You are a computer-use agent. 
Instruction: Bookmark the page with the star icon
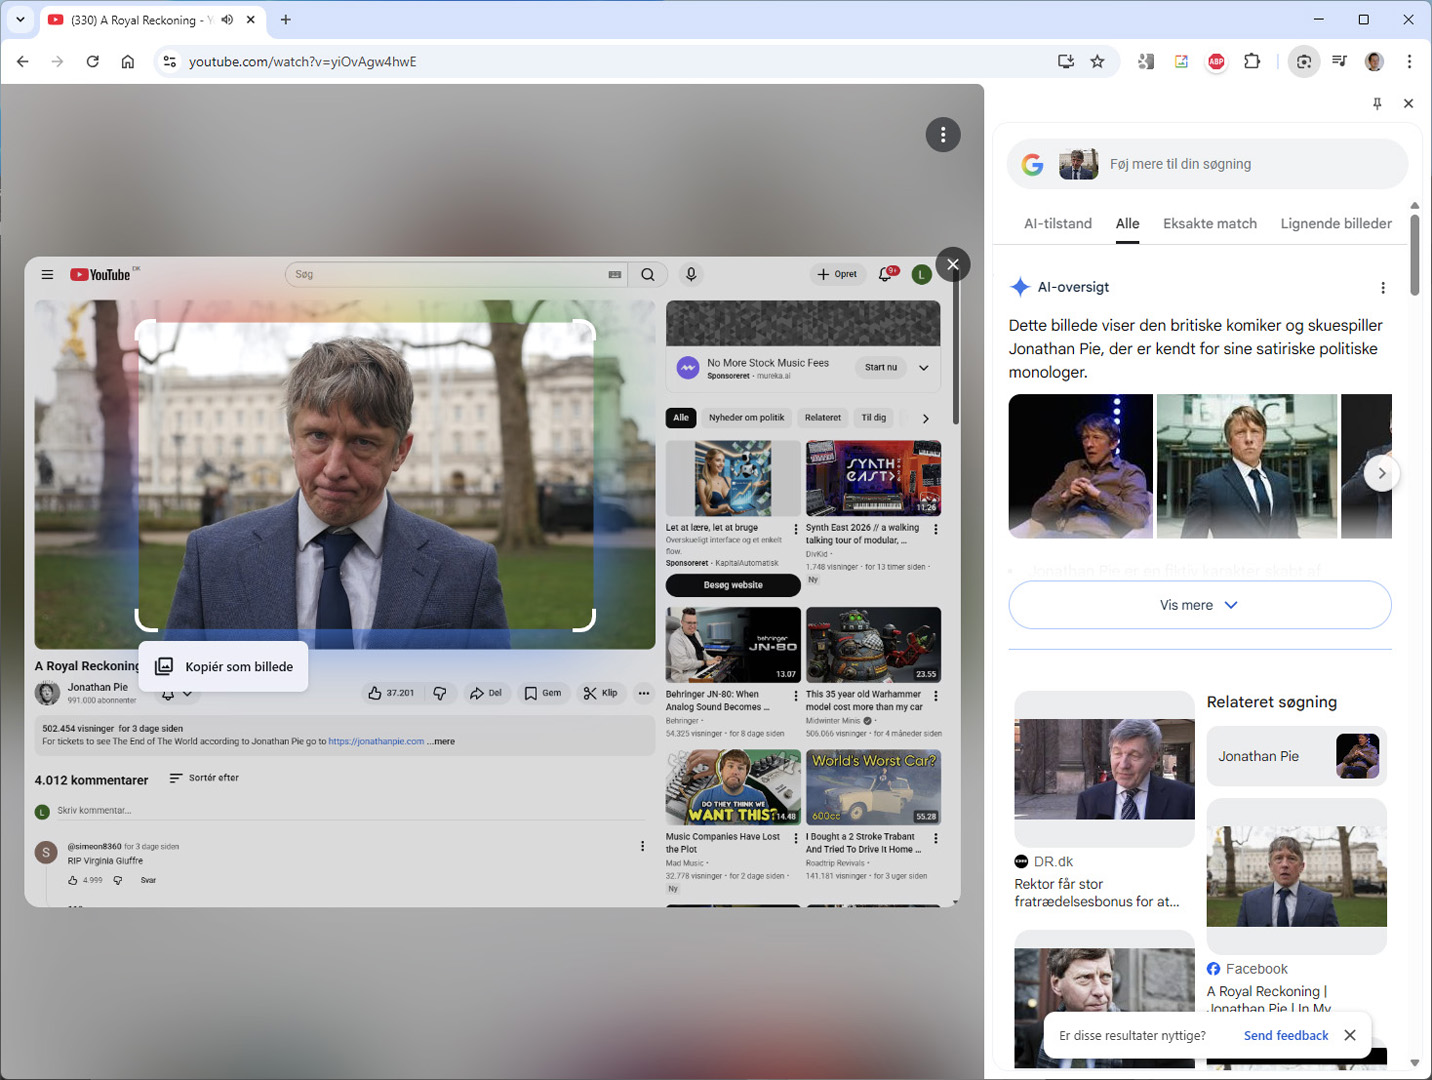[1098, 61]
